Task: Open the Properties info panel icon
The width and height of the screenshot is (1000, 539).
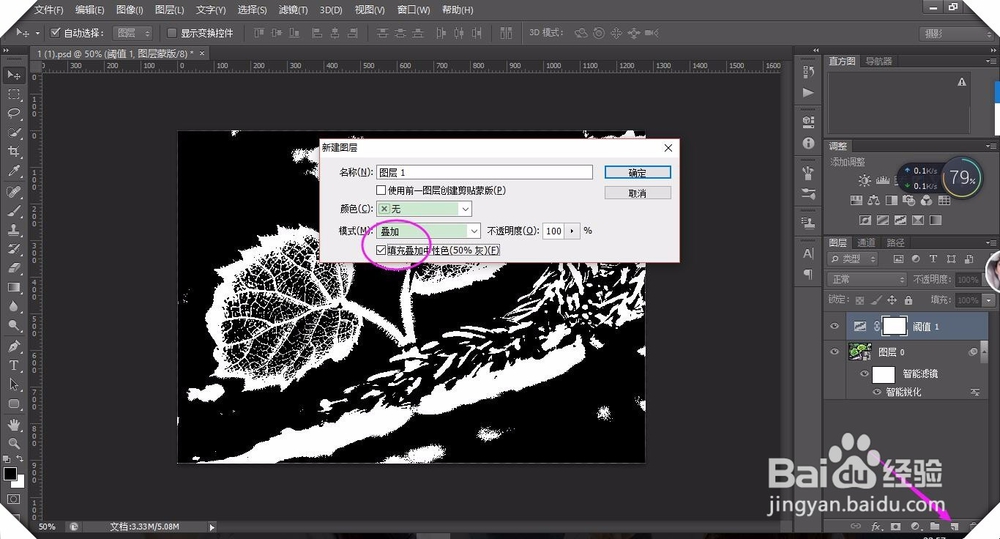Action: 808,144
